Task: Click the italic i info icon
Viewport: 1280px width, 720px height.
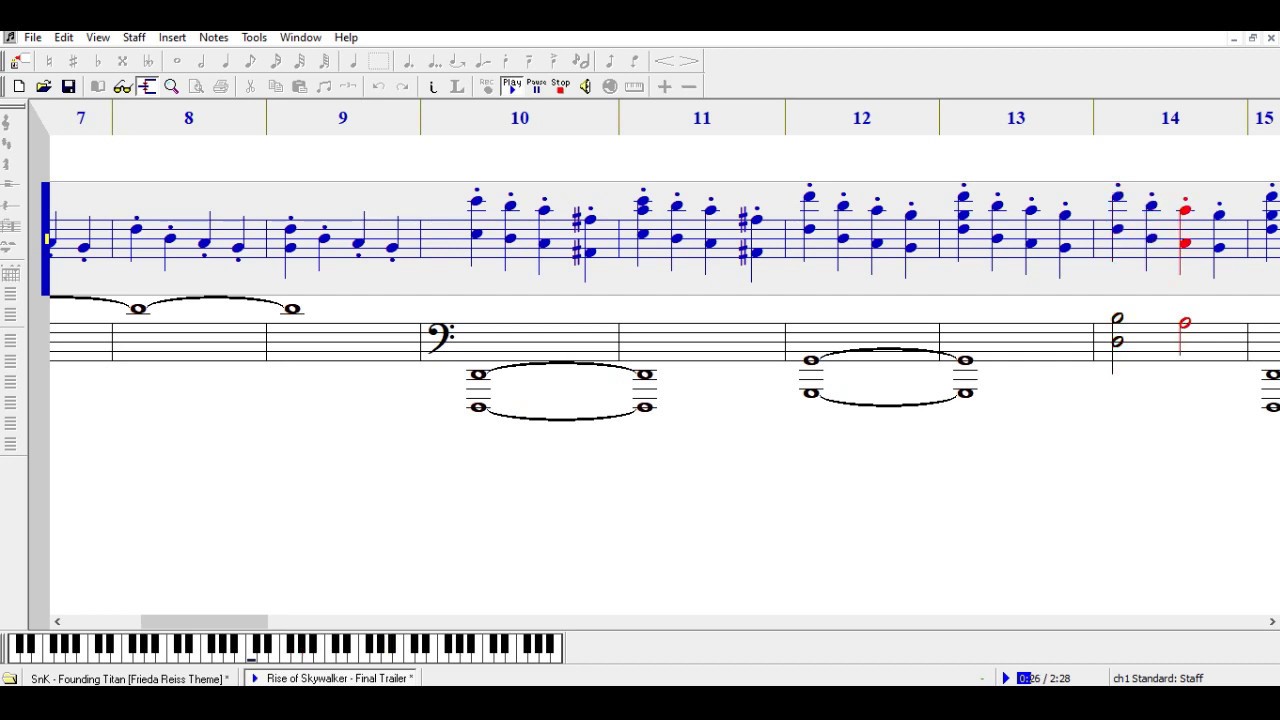Action: coord(433,87)
